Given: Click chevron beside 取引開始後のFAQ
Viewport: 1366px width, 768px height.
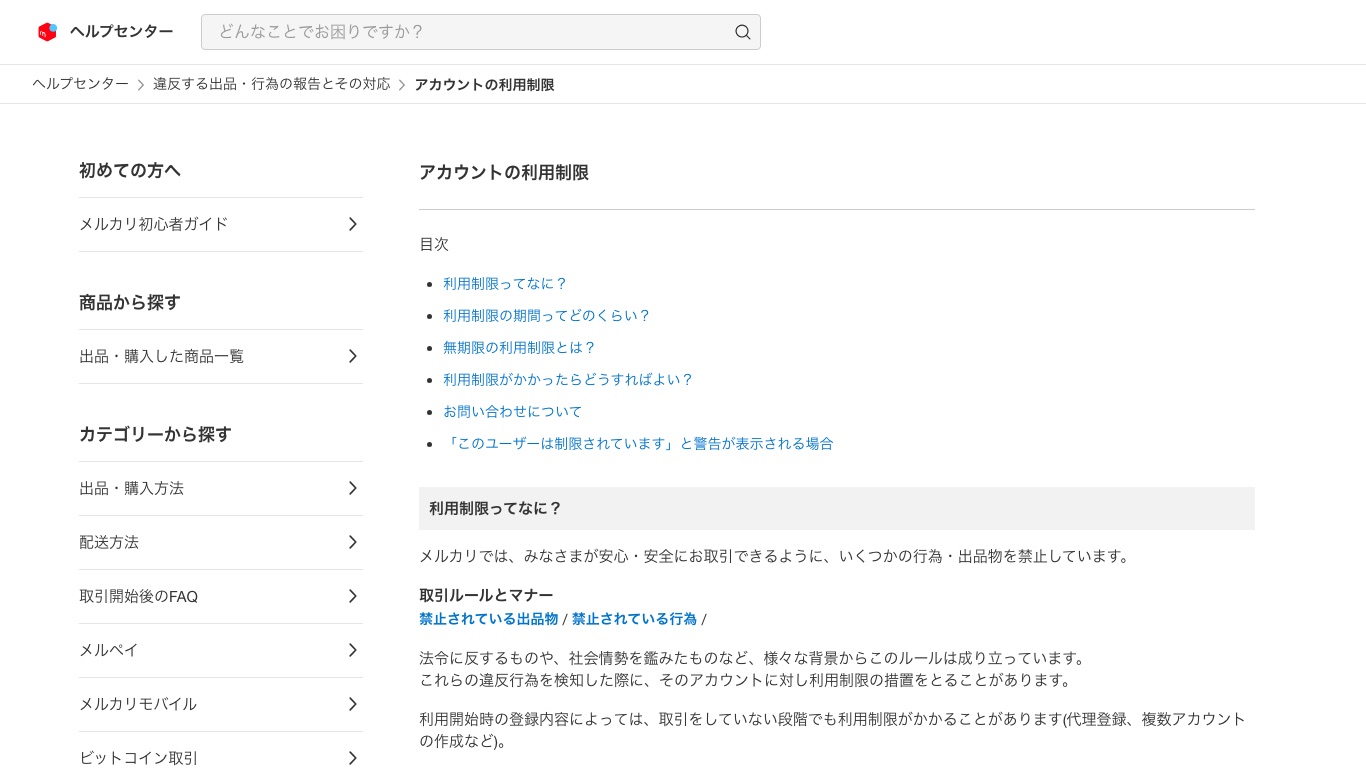Looking at the screenshot, I should pos(353,596).
